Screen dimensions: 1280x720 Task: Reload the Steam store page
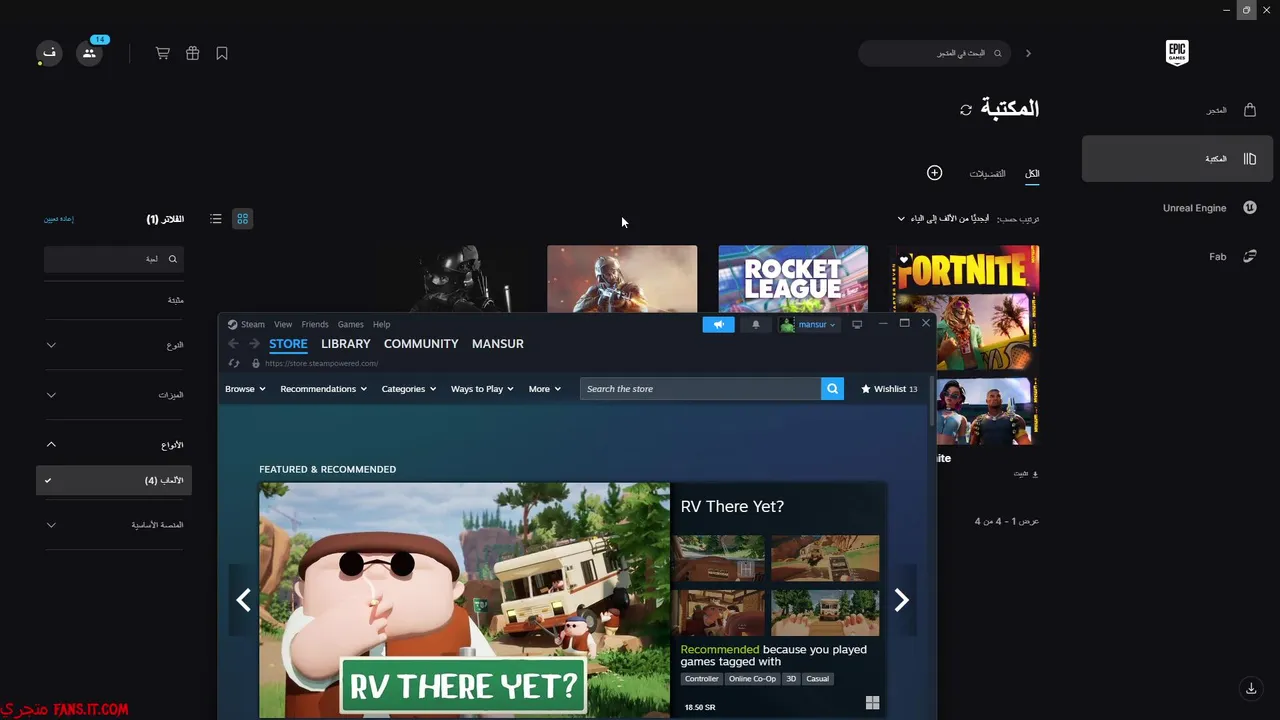coord(234,363)
